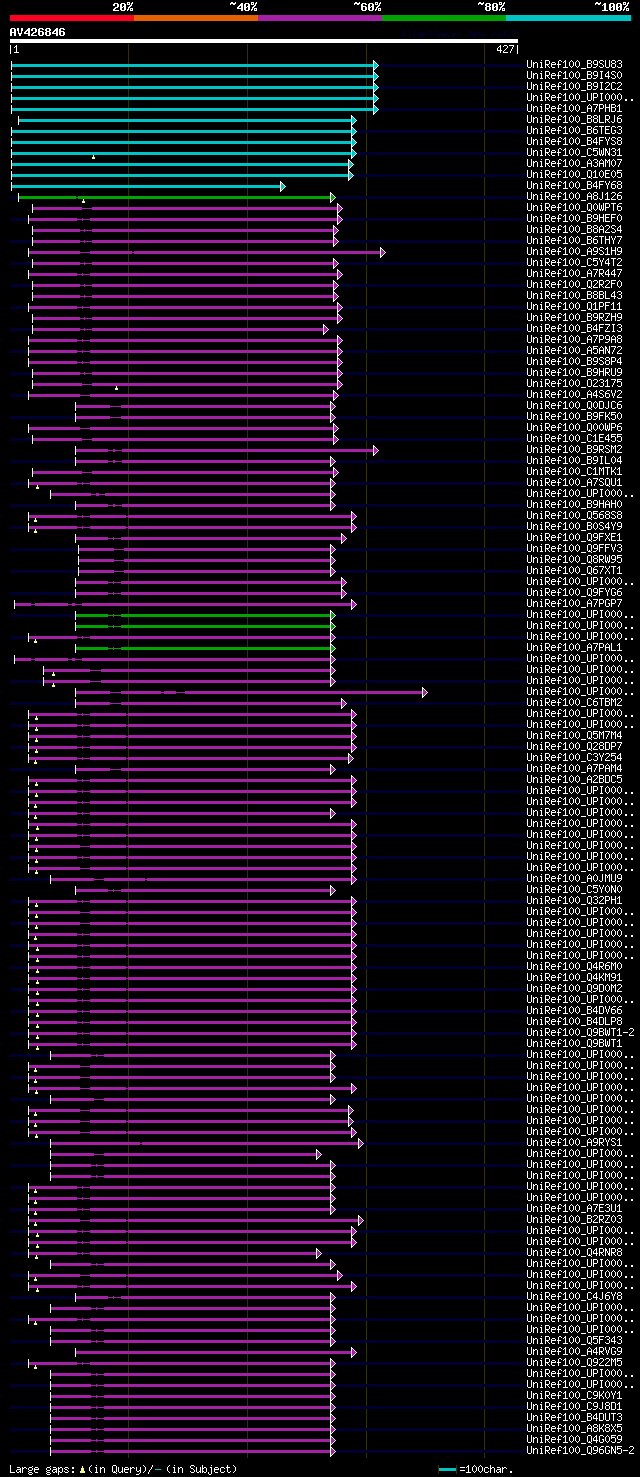Select the UniRef100_Q4R6M0 label
This screenshot has width=640, height=1477.
574,967
